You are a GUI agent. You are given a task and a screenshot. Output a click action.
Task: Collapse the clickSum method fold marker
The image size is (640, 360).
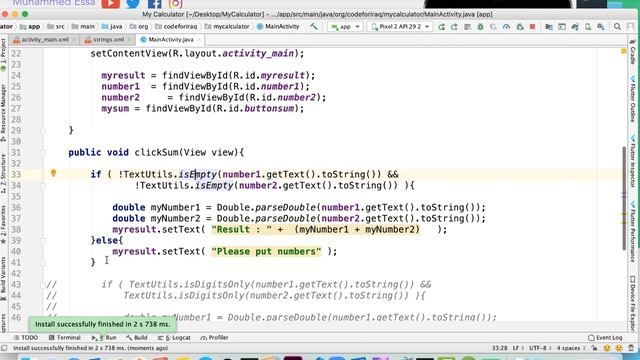[43, 153]
